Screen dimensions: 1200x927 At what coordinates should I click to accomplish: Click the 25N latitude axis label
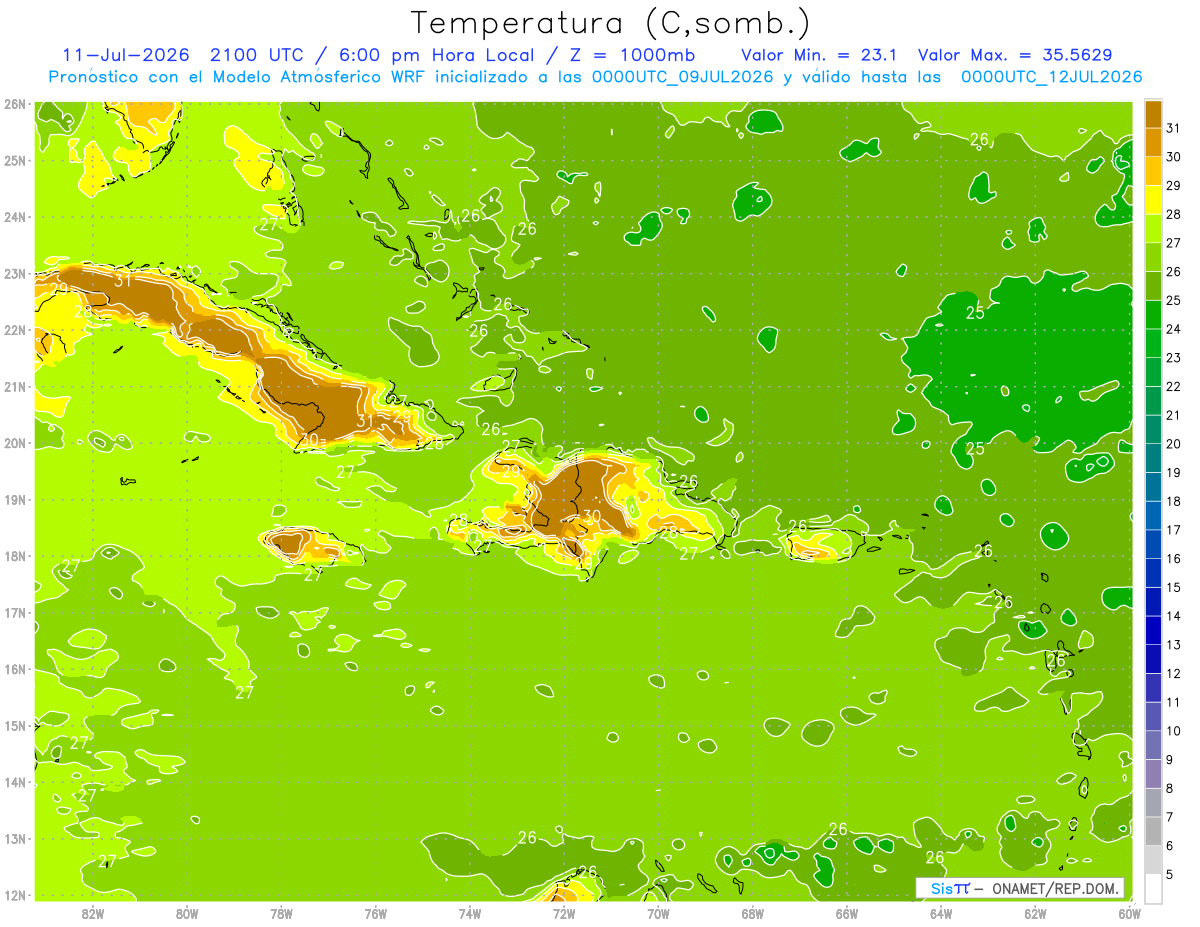point(15,160)
